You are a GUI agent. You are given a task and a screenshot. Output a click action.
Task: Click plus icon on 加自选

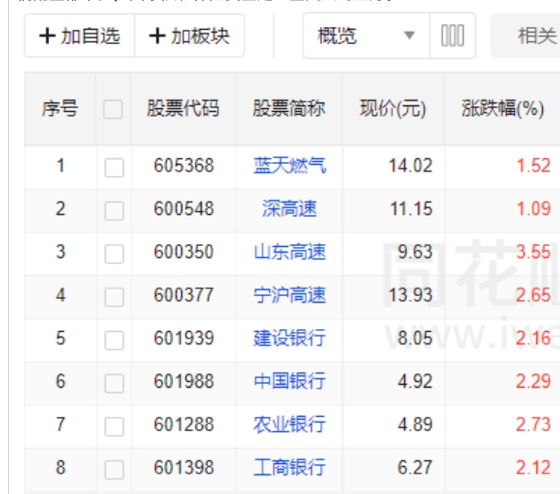(x=47, y=36)
